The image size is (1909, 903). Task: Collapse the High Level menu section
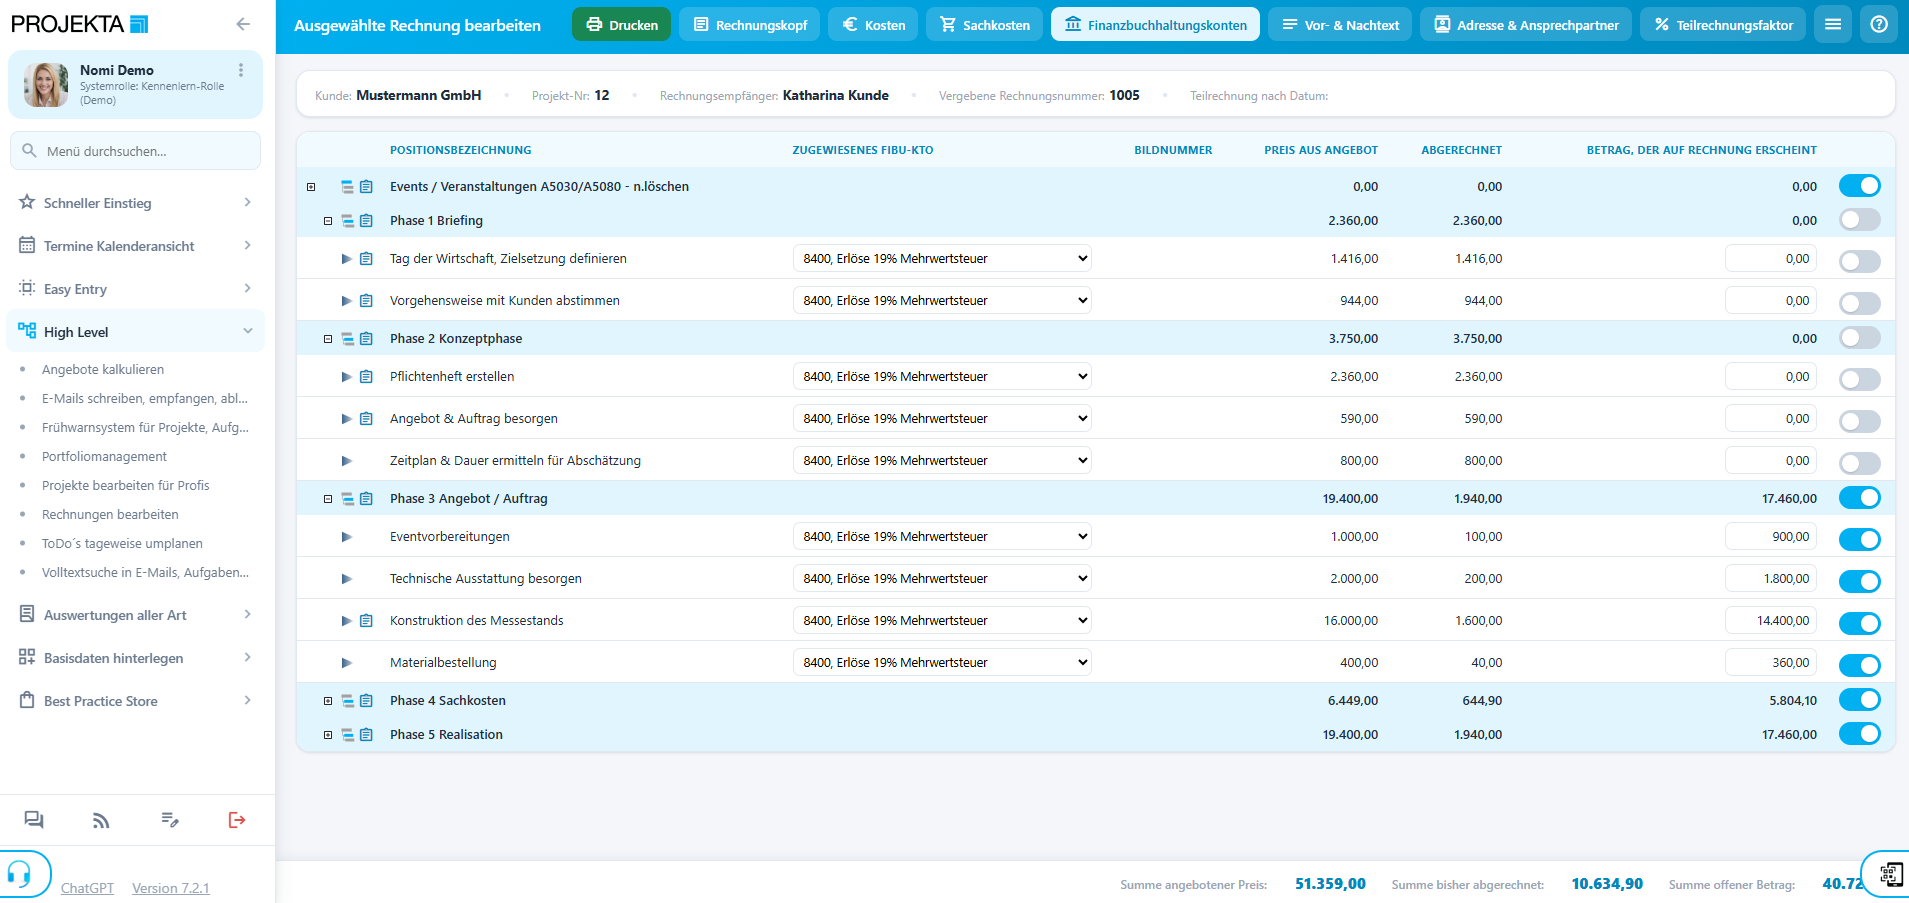pos(136,332)
